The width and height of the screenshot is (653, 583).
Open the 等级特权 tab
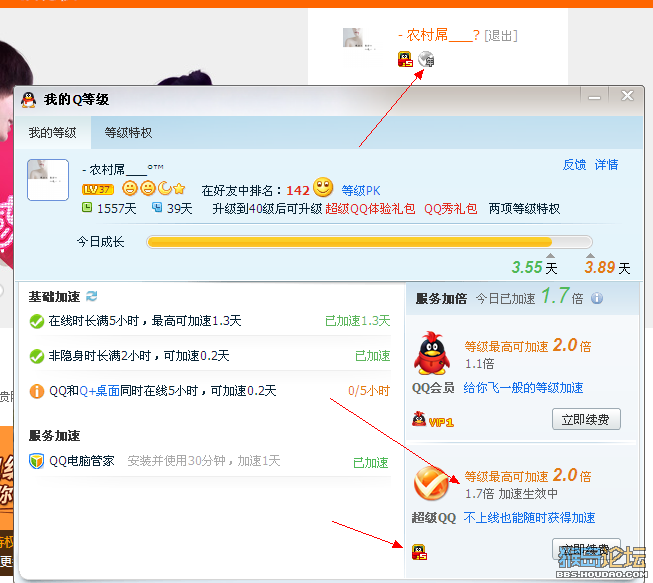tap(128, 133)
